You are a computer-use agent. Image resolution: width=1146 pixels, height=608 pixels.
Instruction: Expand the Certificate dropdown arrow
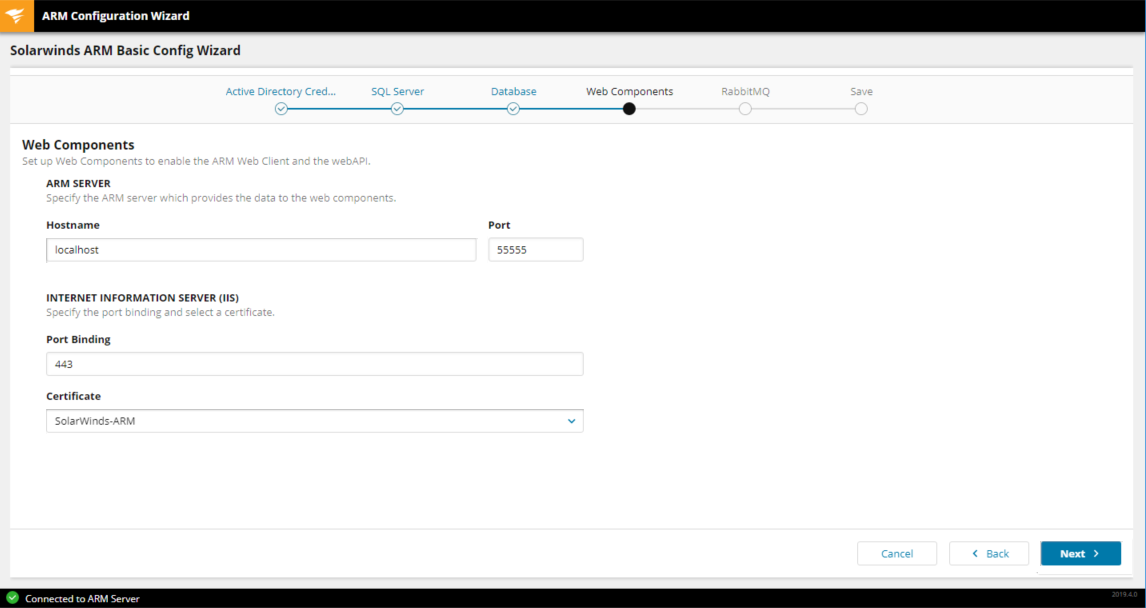coord(571,421)
